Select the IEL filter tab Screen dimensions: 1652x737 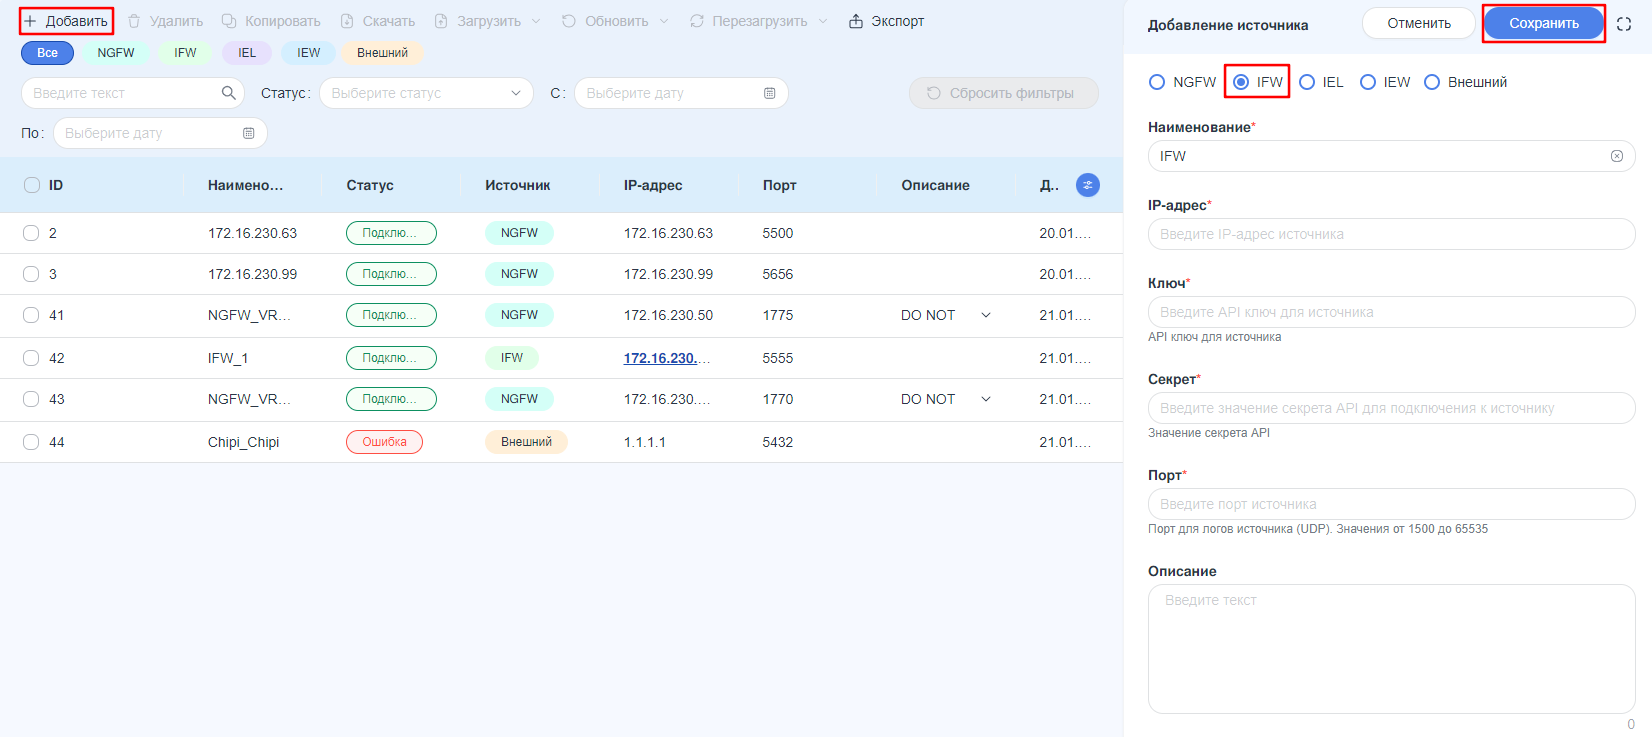[x=247, y=53]
